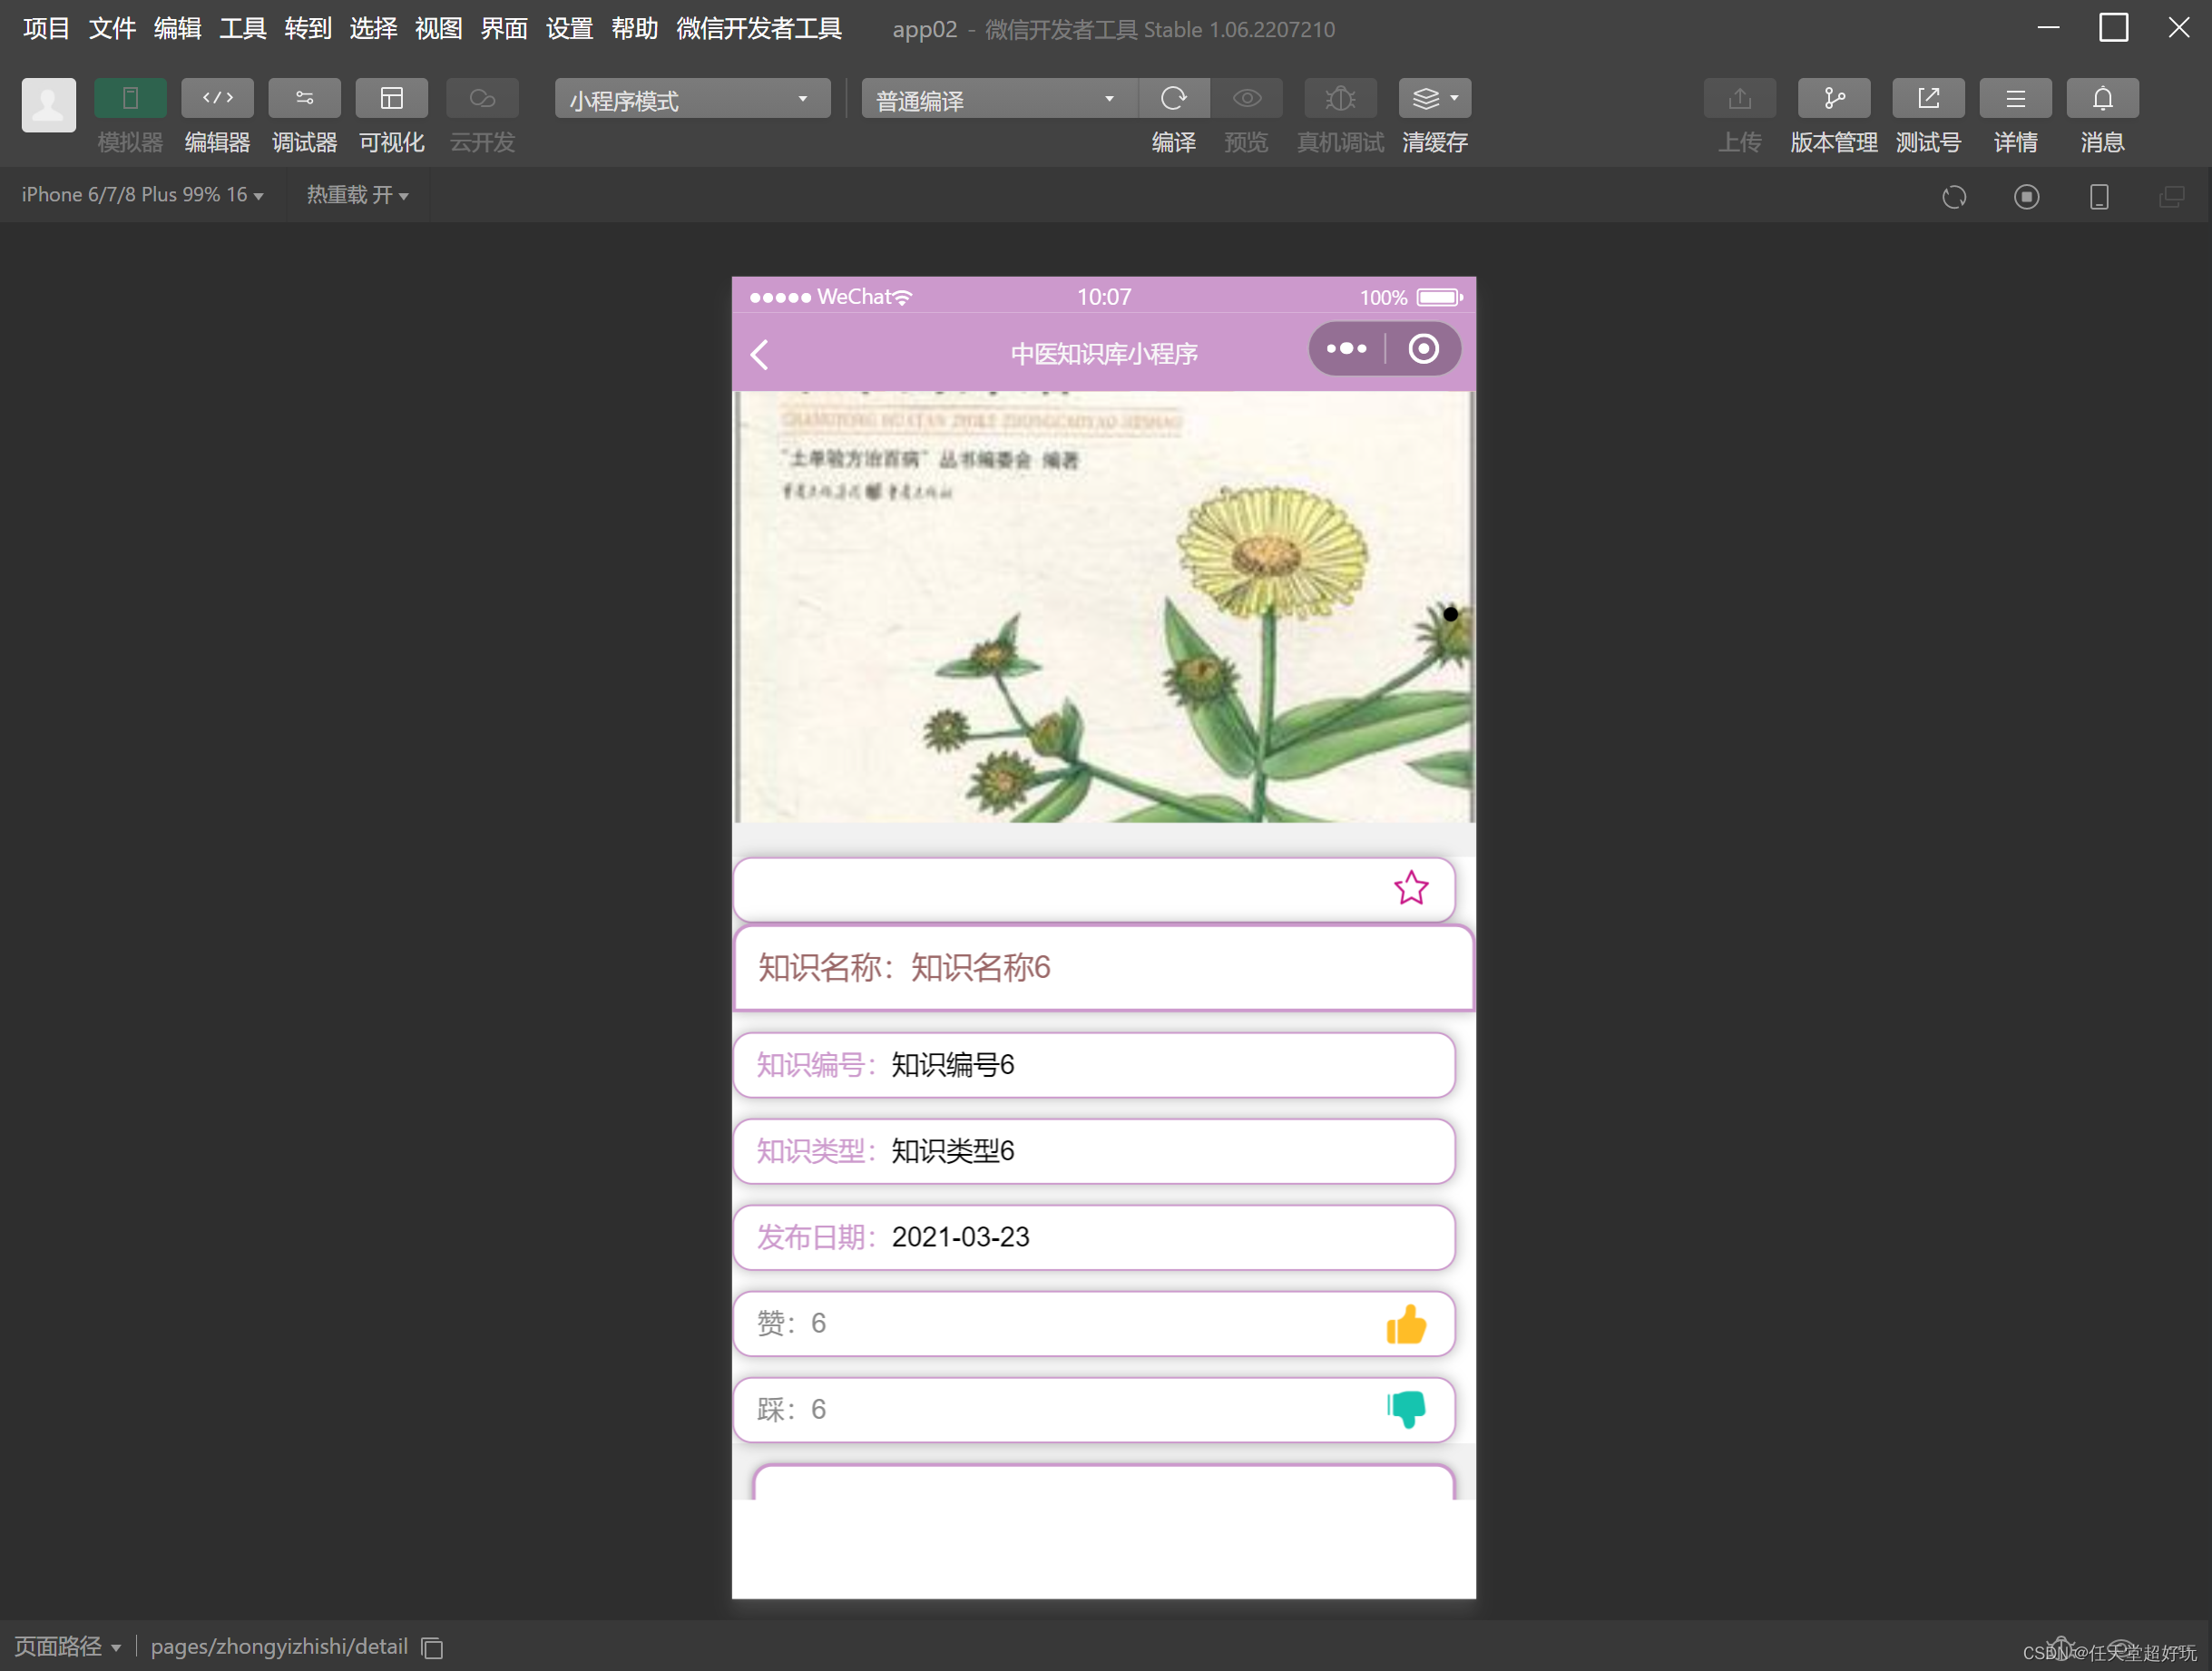
Task: Click the 上传 upload icon
Action: pos(1739,98)
